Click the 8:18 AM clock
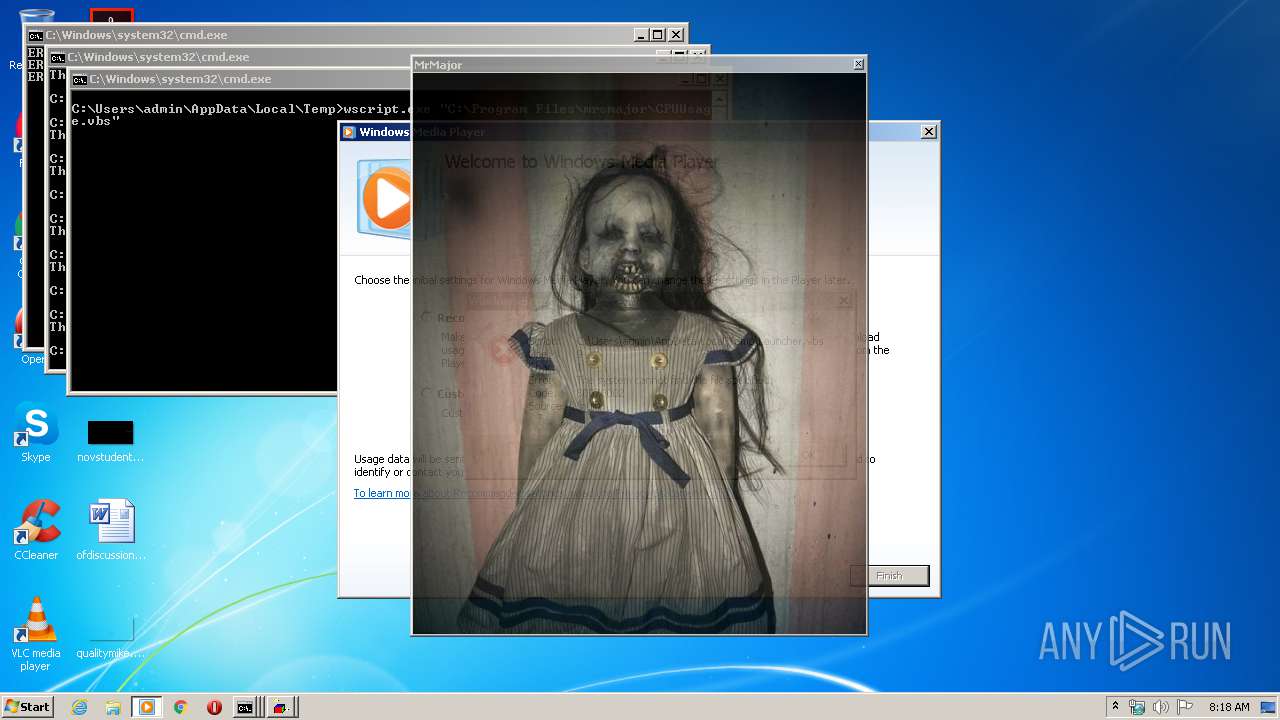This screenshot has height=720, width=1280. tap(1229, 707)
